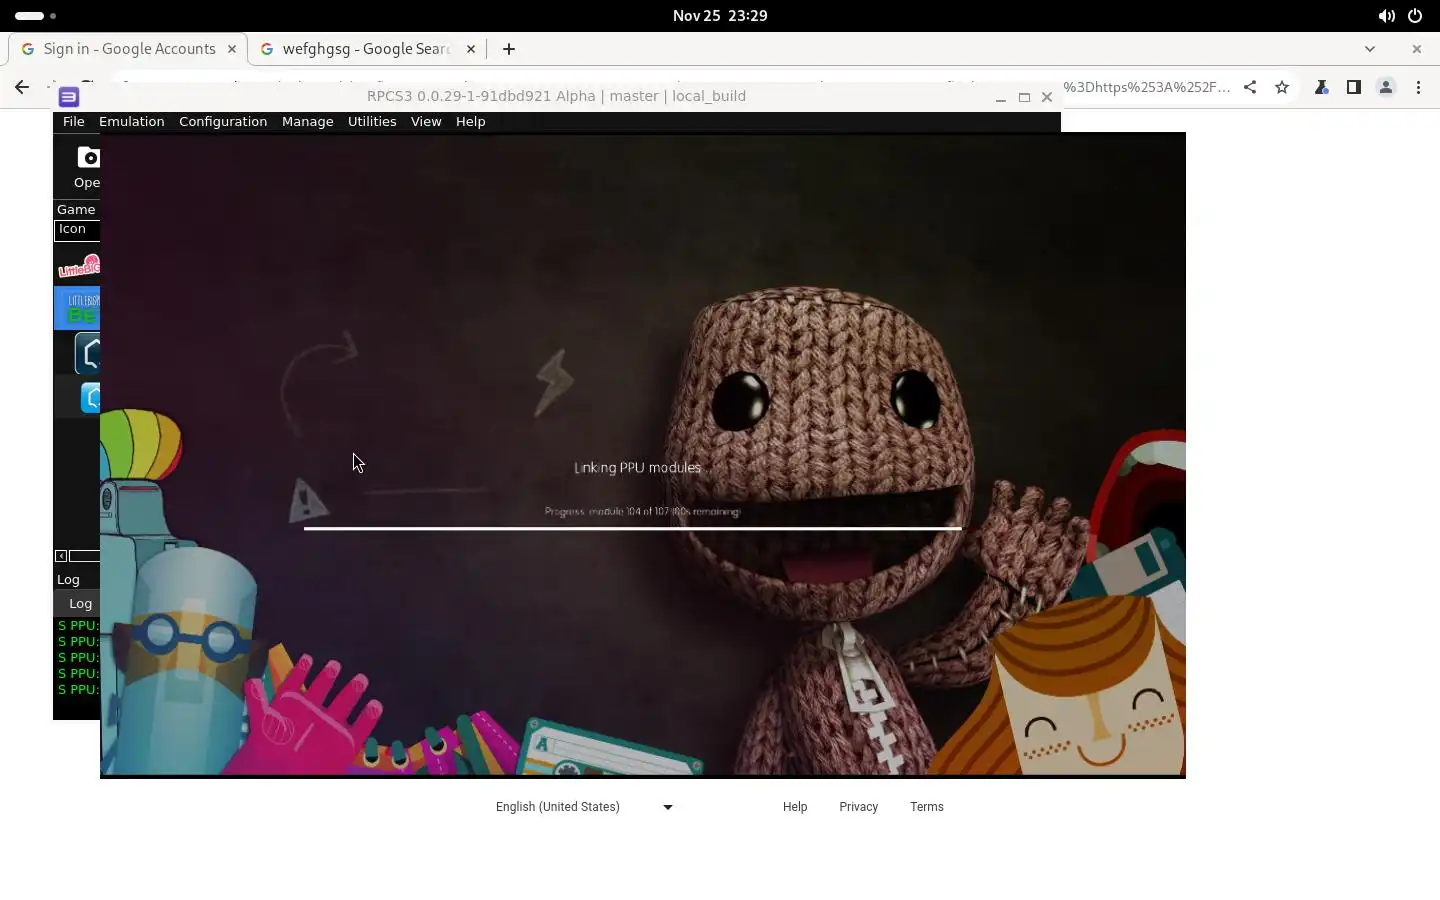Click the Linking PPU modules progress bar

coord(633,528)
